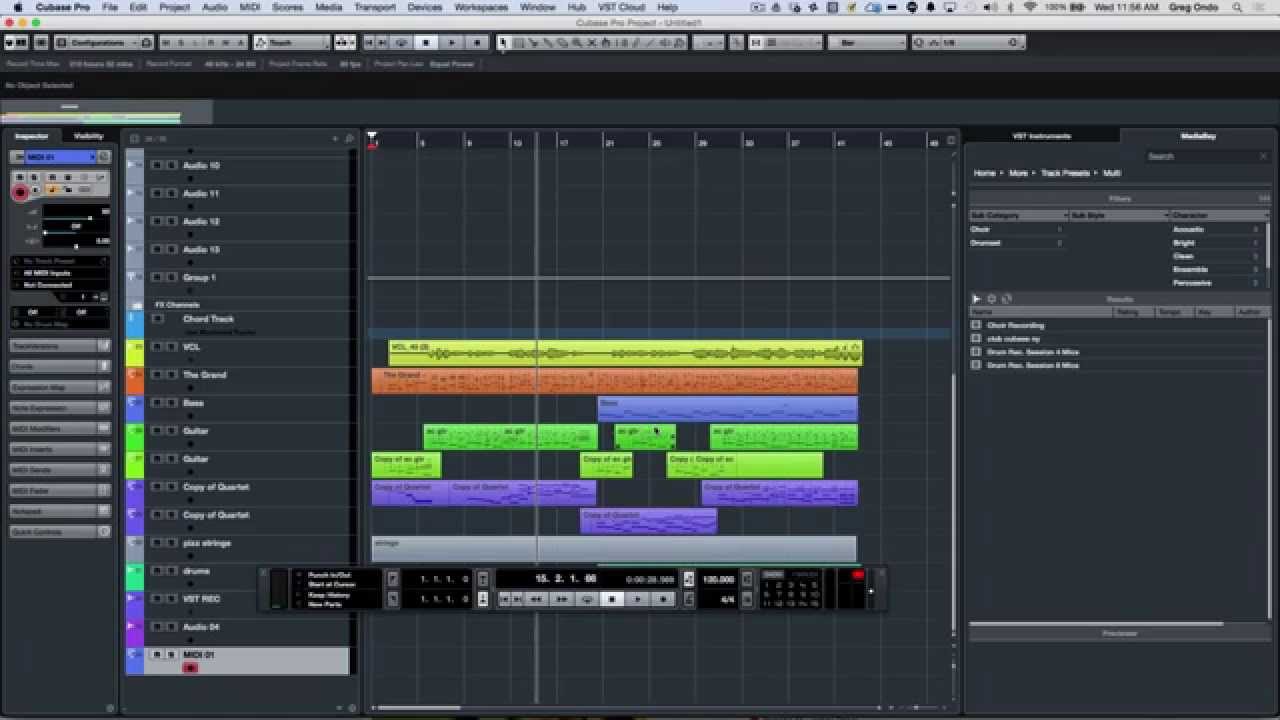
Task: Select Drum Rec. Session 4 Mics result
Action: coord(1032,352)
